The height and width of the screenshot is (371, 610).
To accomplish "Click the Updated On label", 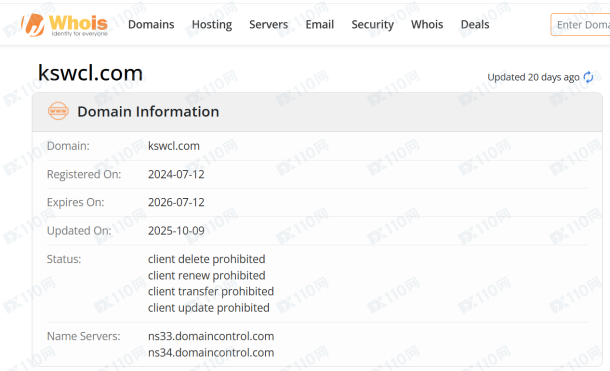I will coord(79,231).
